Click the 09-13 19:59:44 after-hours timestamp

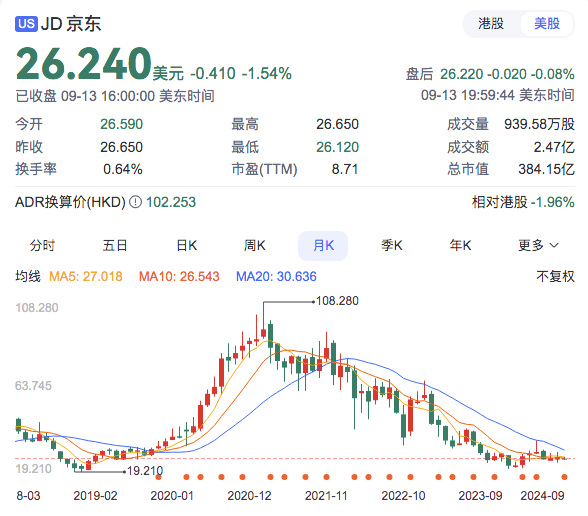498,95
